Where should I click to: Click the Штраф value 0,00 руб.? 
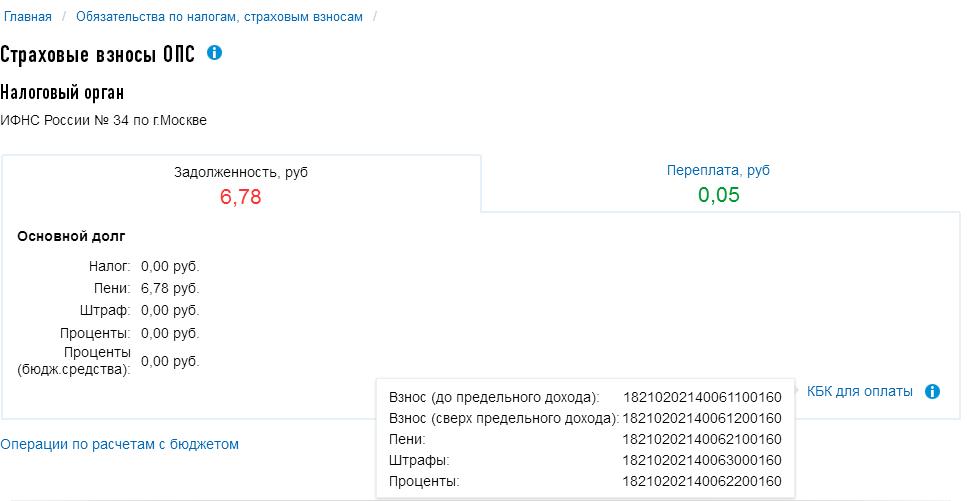tap(170, 310)
